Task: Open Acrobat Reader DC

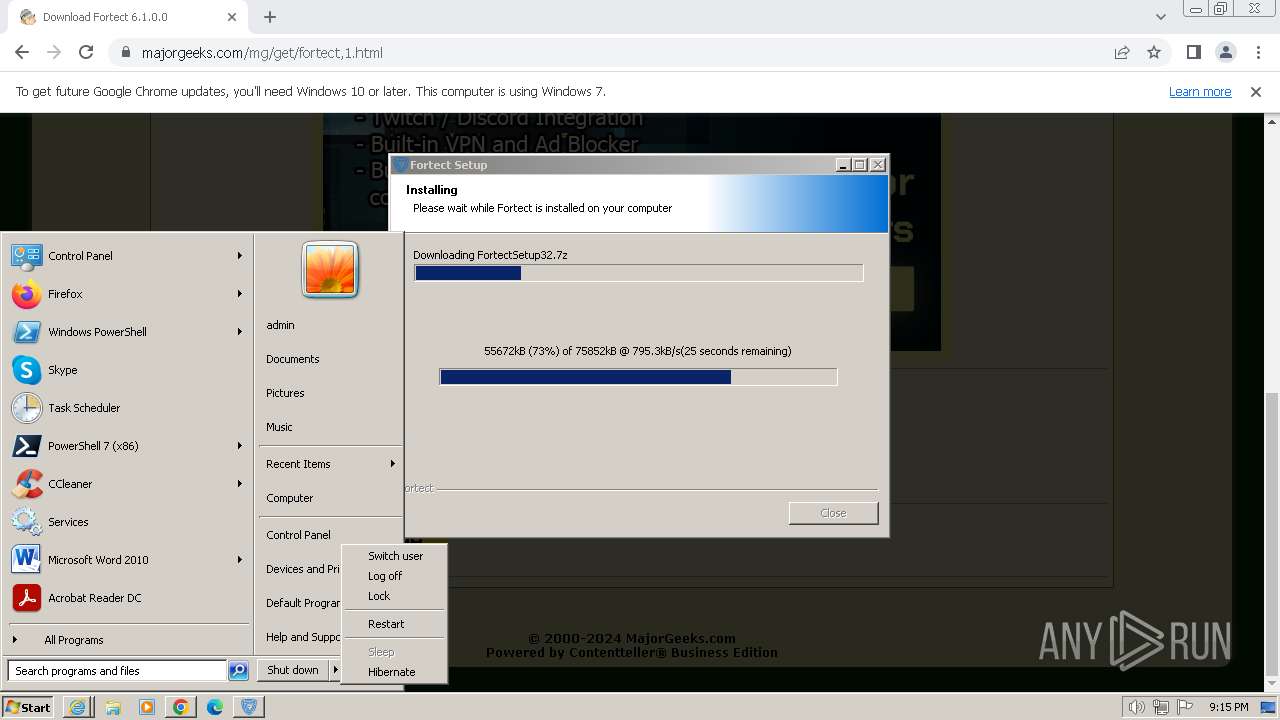Action: coord(127,598)
